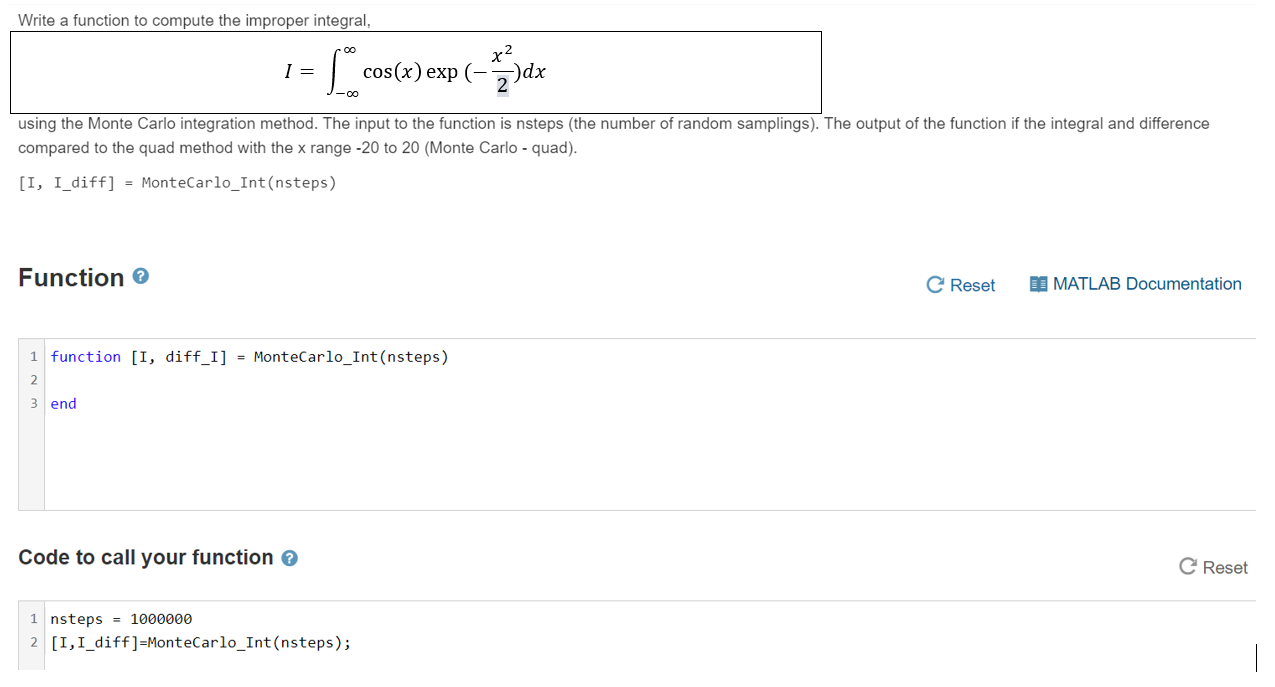Click line number 3 in the Function editor
The image size is (1275, 687).
[x=34, y=403]
